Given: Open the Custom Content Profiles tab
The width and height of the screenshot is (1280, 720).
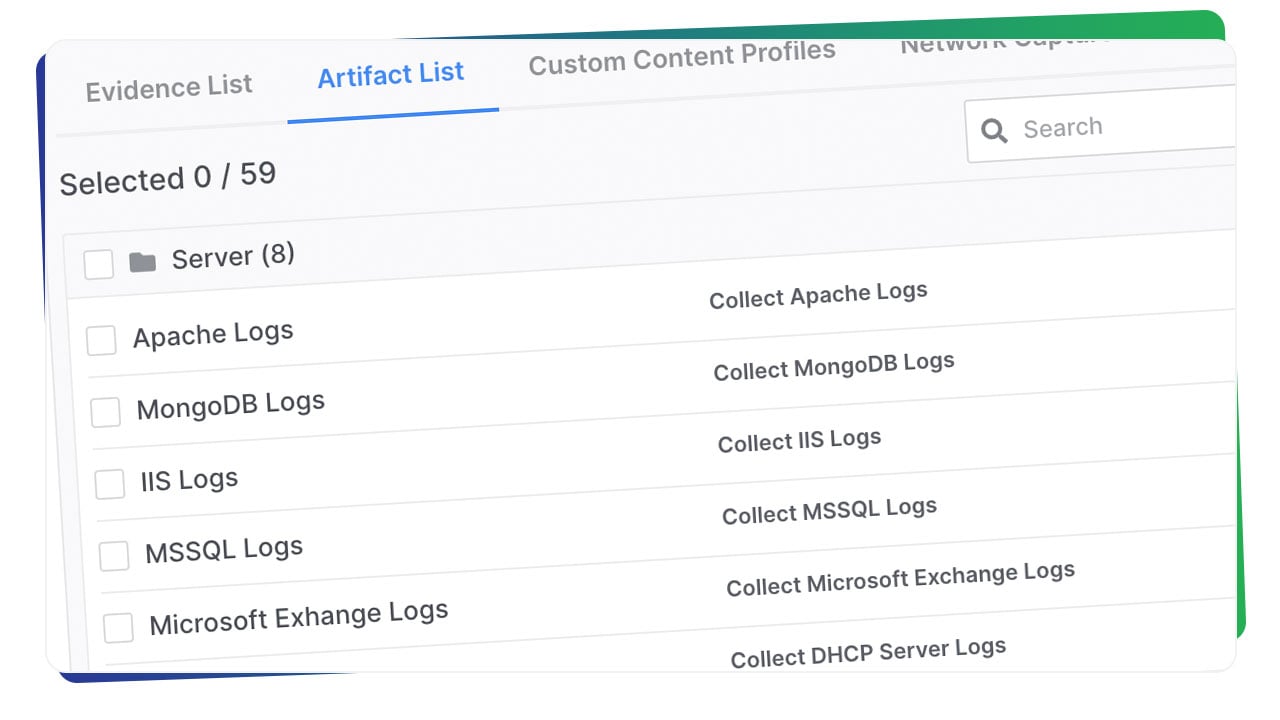Looking at the screenshot, I should pos(682,57).
